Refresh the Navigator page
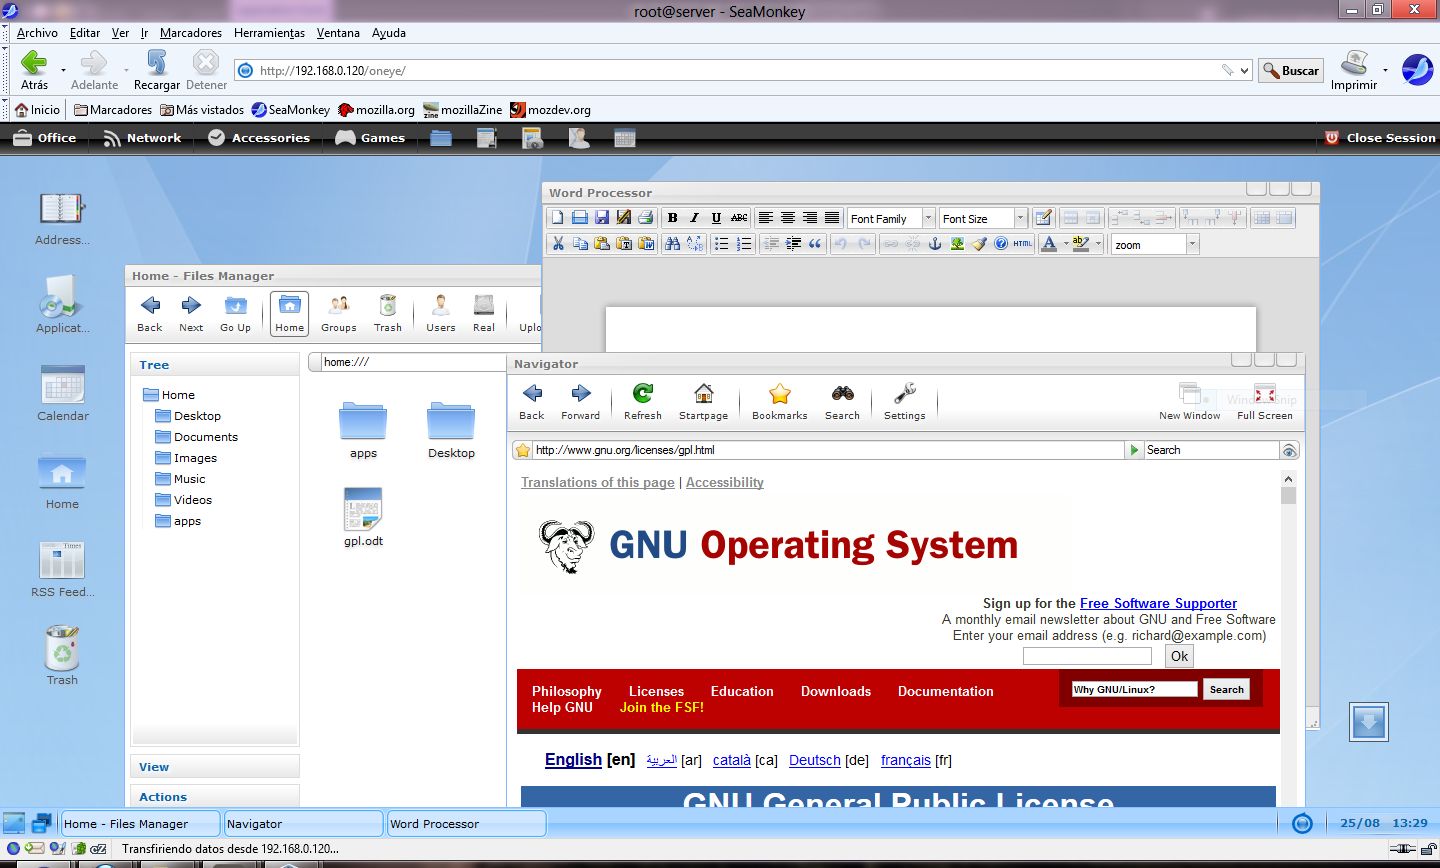 click(x=641, y=398)
